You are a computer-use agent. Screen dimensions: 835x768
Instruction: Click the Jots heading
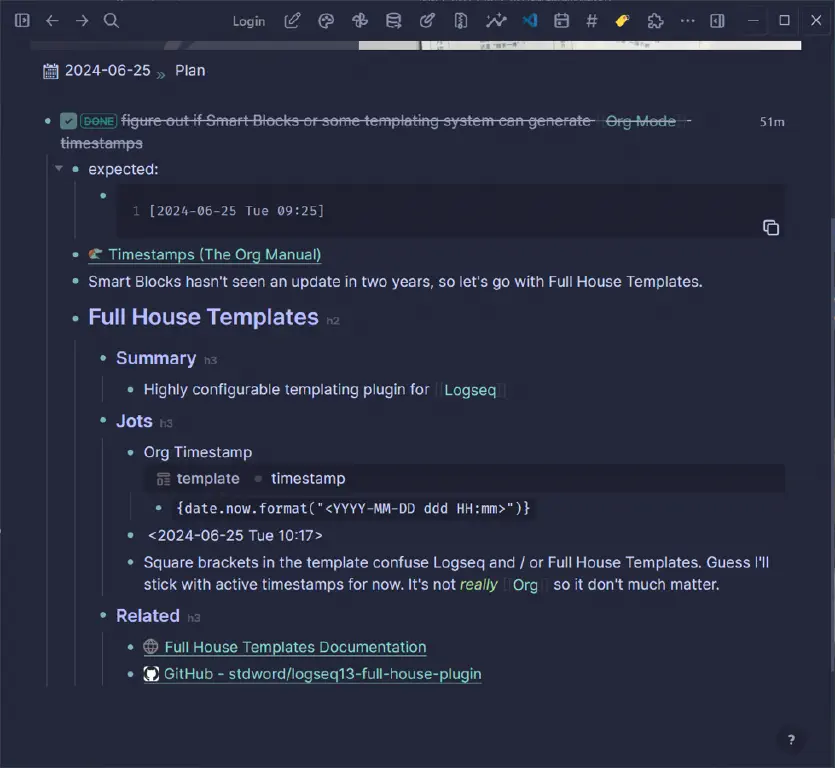point(134,421)
